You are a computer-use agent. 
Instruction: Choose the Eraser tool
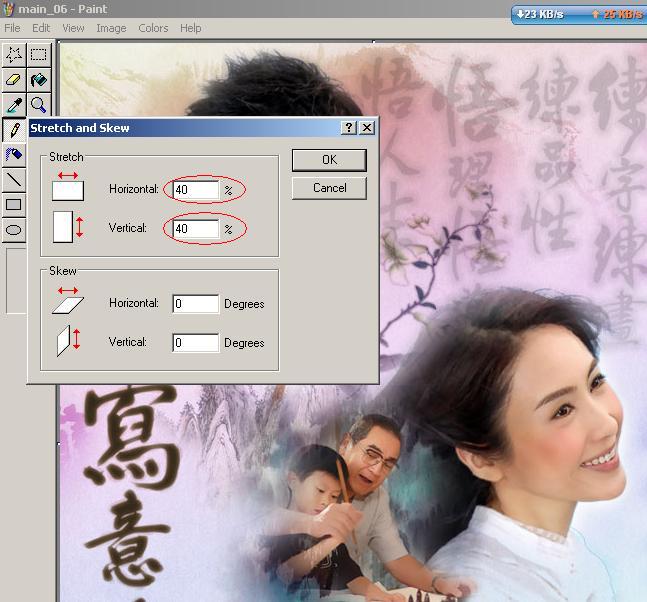(x=14, y=79)
